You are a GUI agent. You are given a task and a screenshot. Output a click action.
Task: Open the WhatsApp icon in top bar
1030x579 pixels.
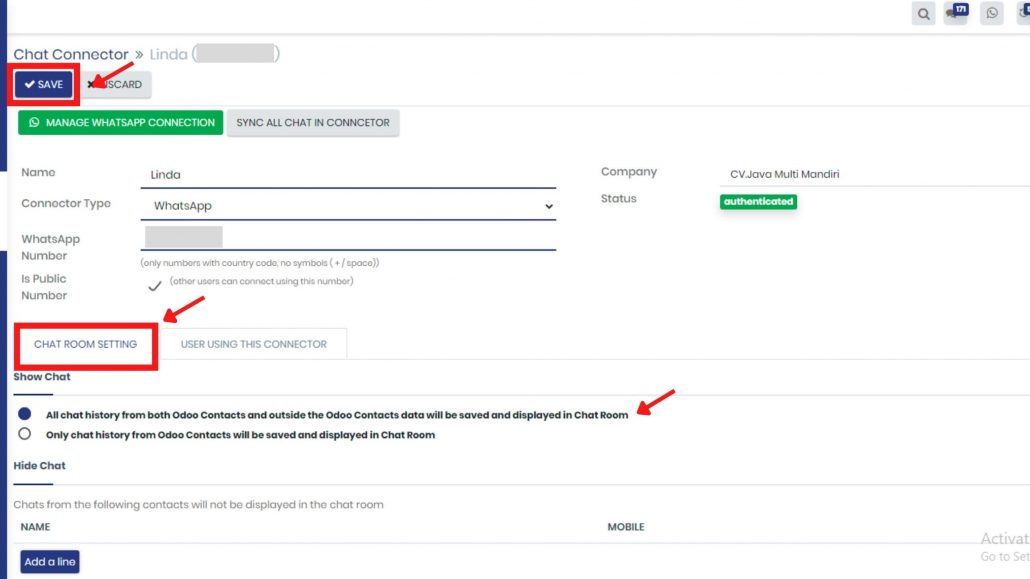click(x=991, y=13)
